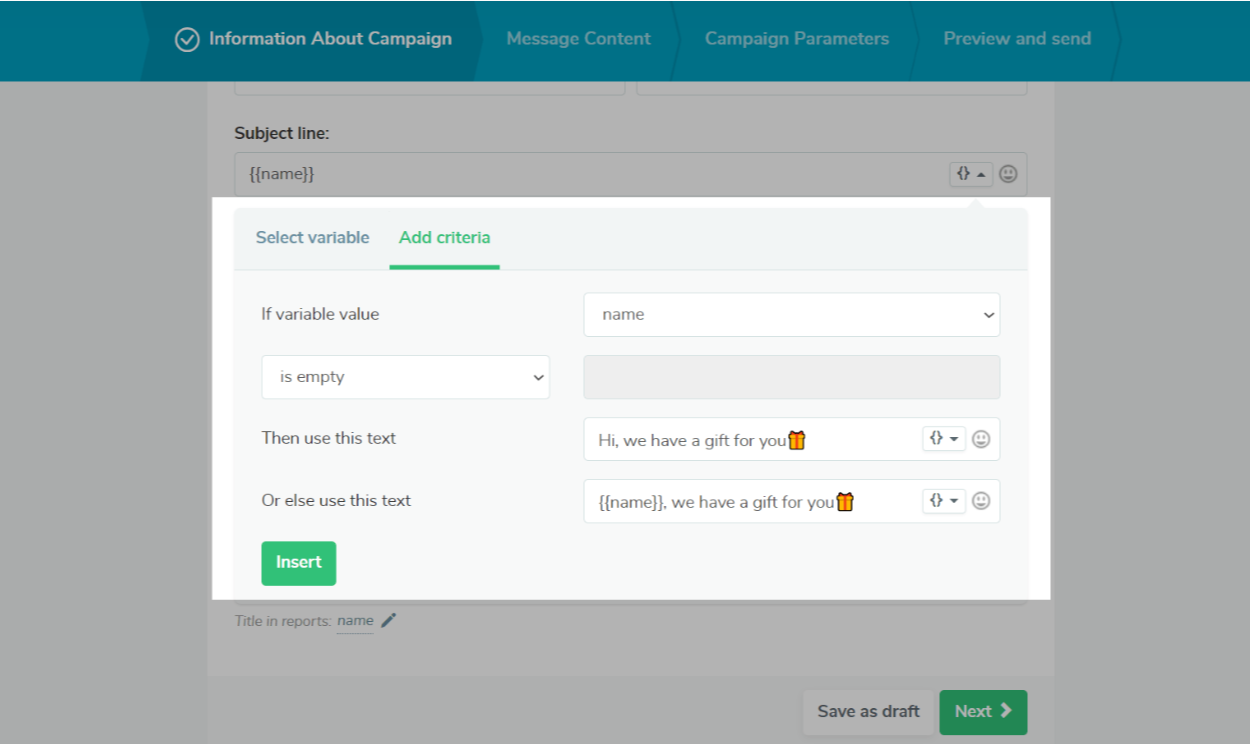Switch to the Select variable tab

coord(311,237)
